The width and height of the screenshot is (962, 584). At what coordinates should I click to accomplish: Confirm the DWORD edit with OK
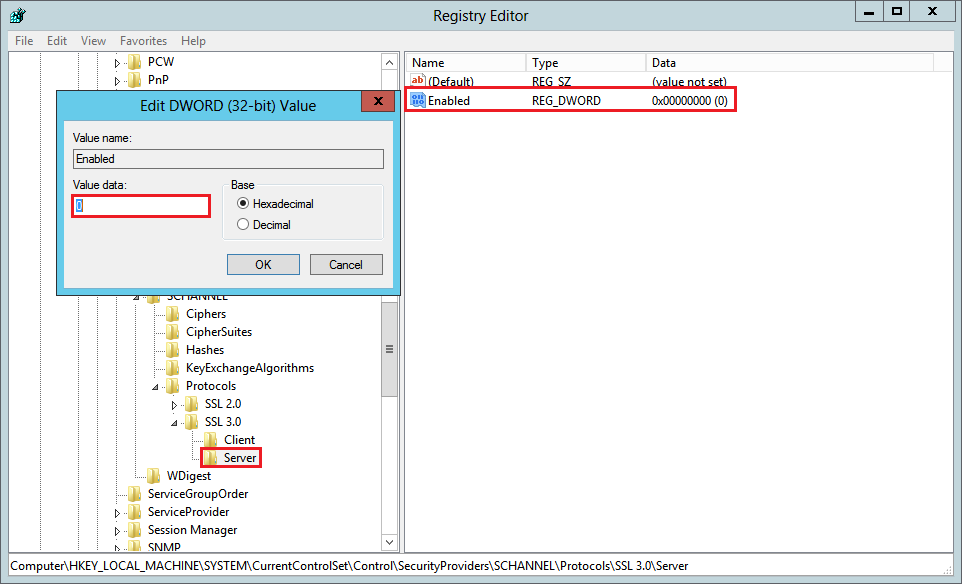pos(263,265)
